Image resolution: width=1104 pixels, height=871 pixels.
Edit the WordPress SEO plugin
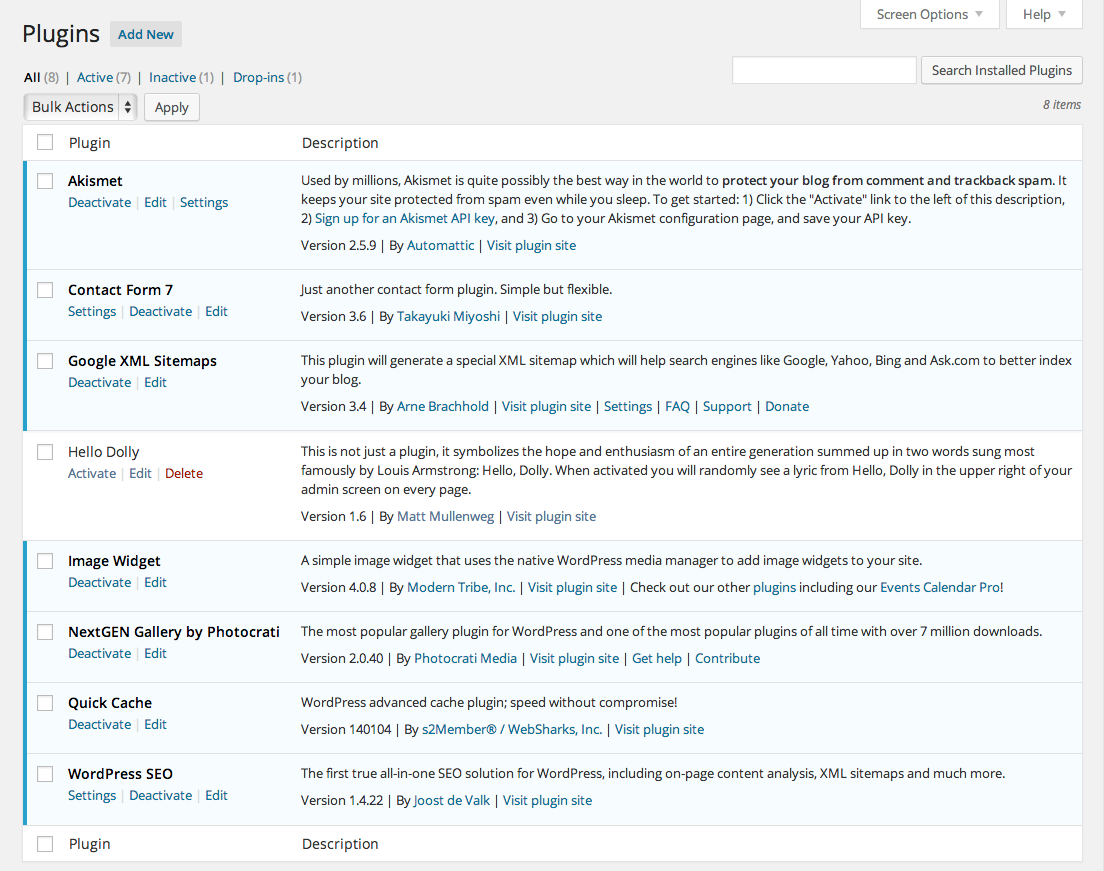pyautogui.click(x=216, y=795)
